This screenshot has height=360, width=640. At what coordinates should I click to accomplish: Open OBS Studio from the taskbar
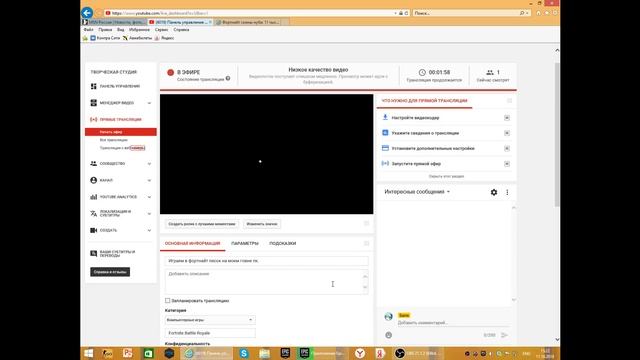click(x=400, y=353)
